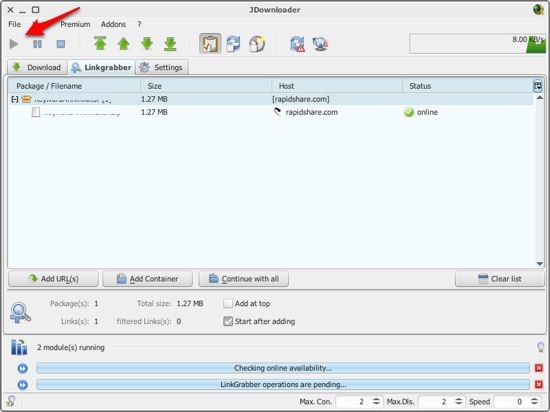Click LinkGrabber operations are pending progress bar
The height and width of the screenshot is (412, 550).
(283, 385)
